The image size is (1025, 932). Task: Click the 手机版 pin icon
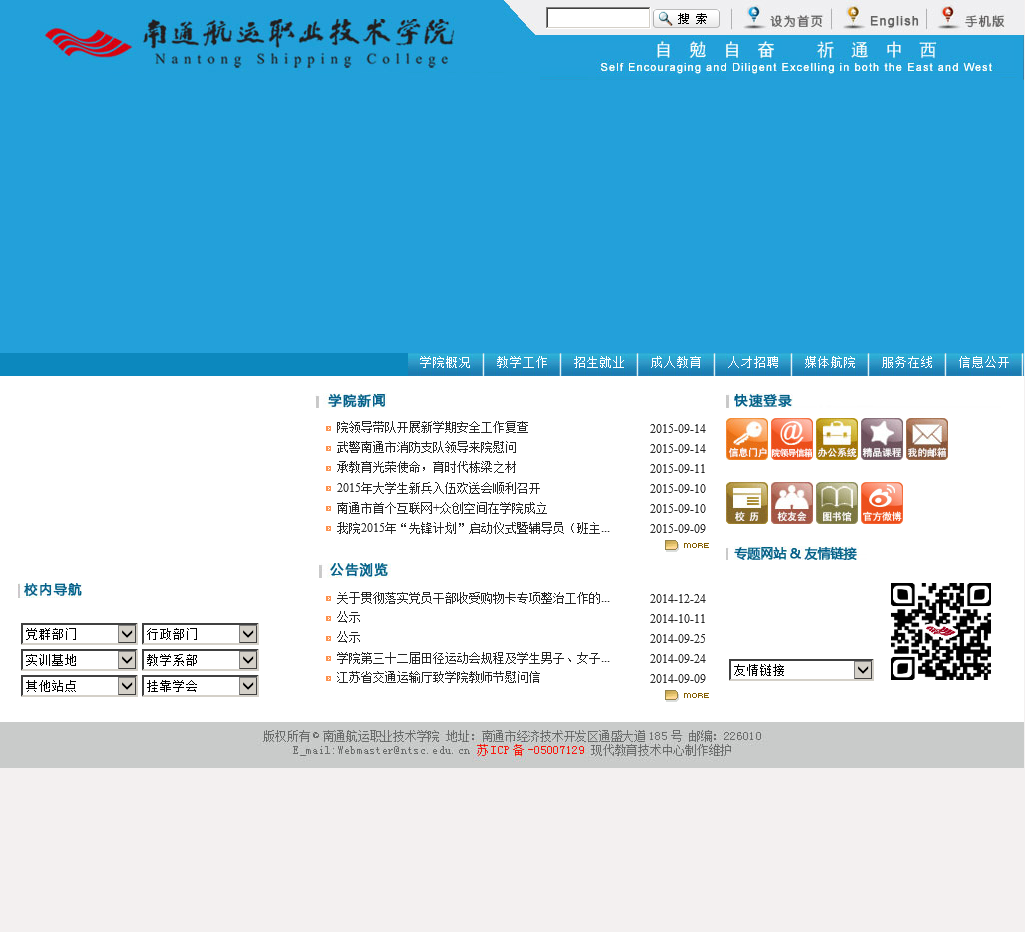pos(948,17)
